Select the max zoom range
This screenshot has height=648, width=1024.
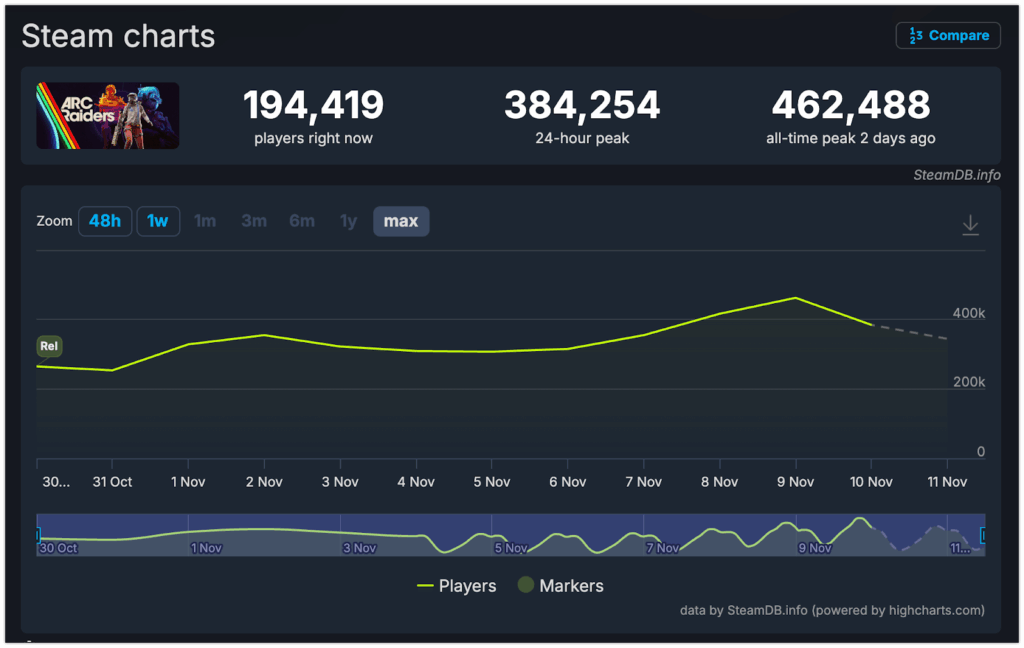[401, 221]
